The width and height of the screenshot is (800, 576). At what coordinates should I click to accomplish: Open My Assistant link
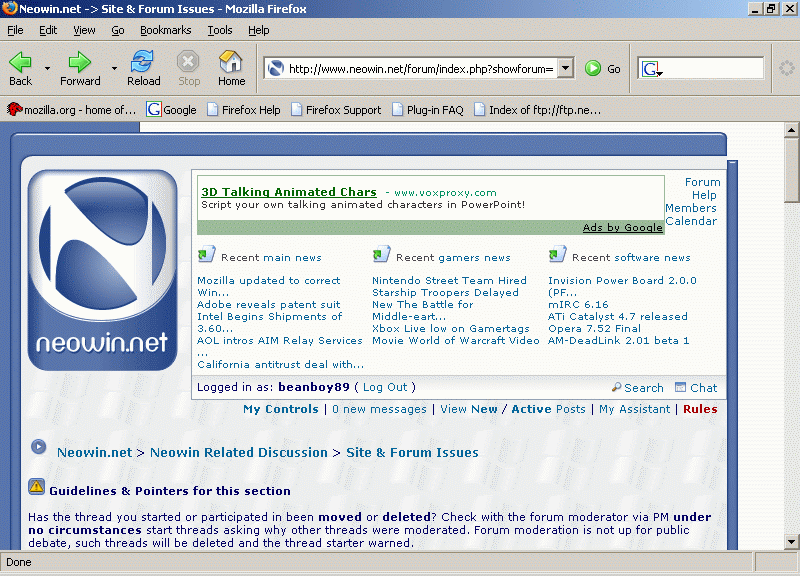click(x=634, y=409)
